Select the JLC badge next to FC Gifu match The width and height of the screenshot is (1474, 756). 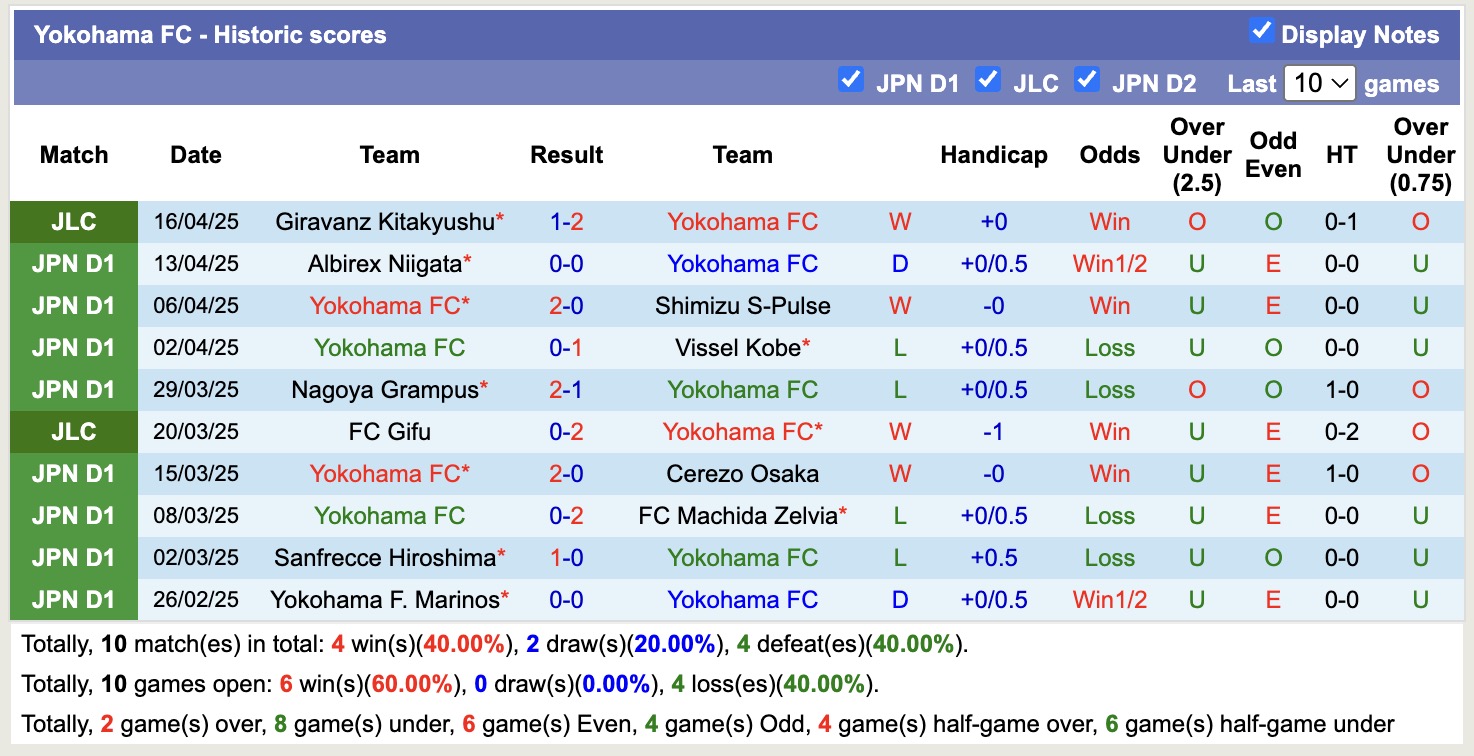click(74, 431)
